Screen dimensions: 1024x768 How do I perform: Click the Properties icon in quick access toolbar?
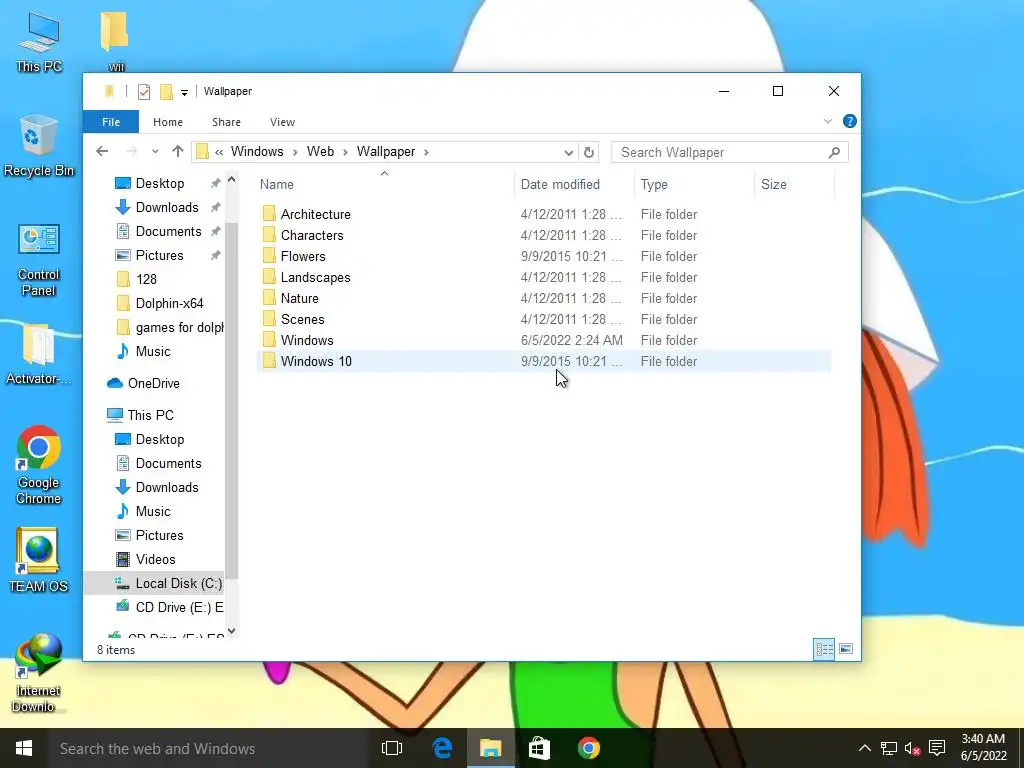pos(144,91)
